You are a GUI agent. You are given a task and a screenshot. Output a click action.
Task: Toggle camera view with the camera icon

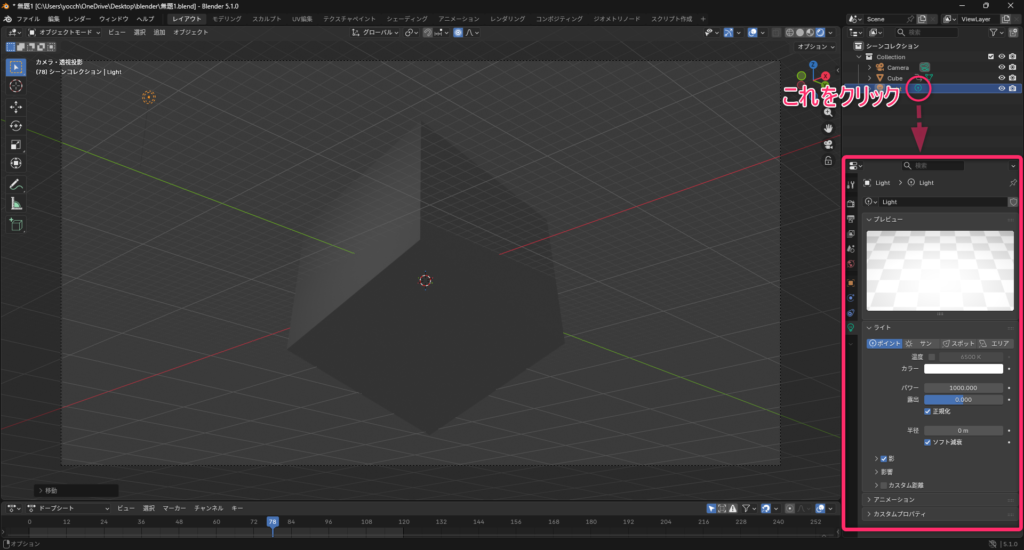(x=829, y=143)
